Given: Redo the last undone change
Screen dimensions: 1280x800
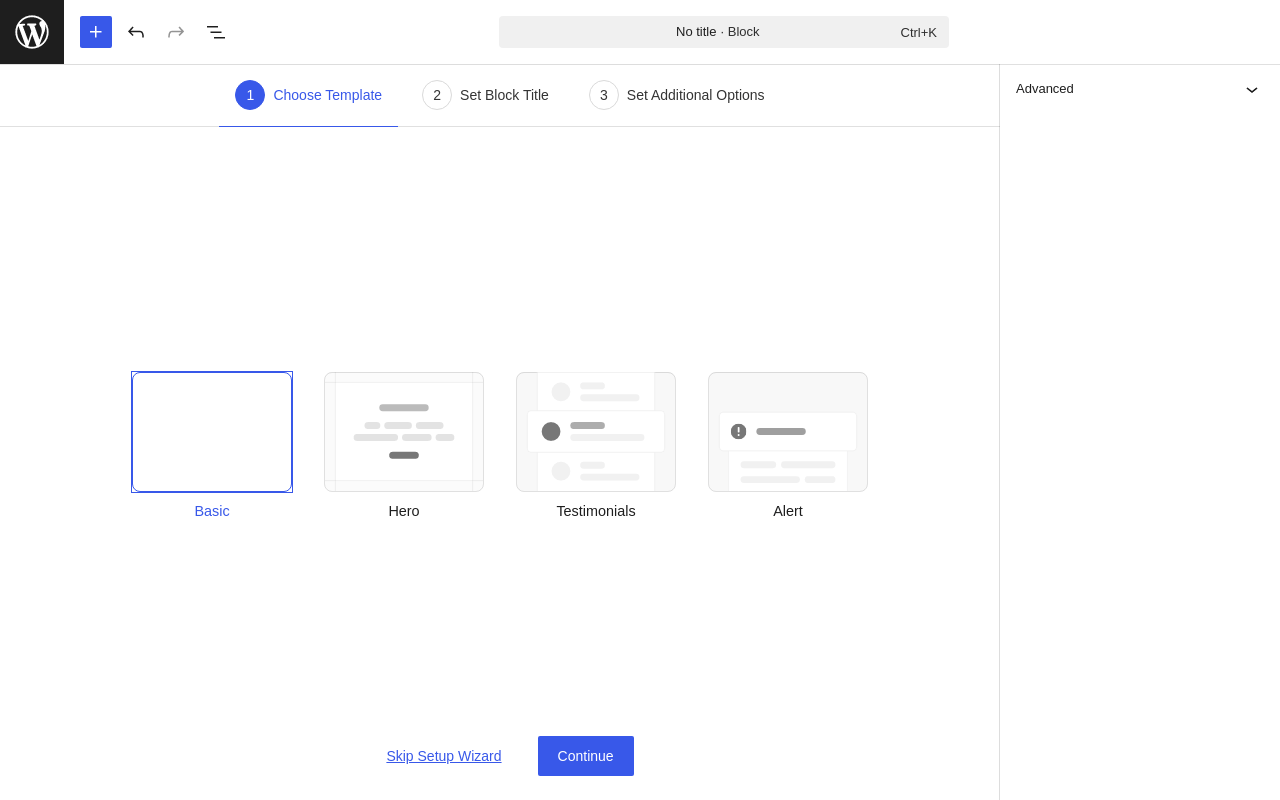Looking at the screenshot, I should 176,32.
